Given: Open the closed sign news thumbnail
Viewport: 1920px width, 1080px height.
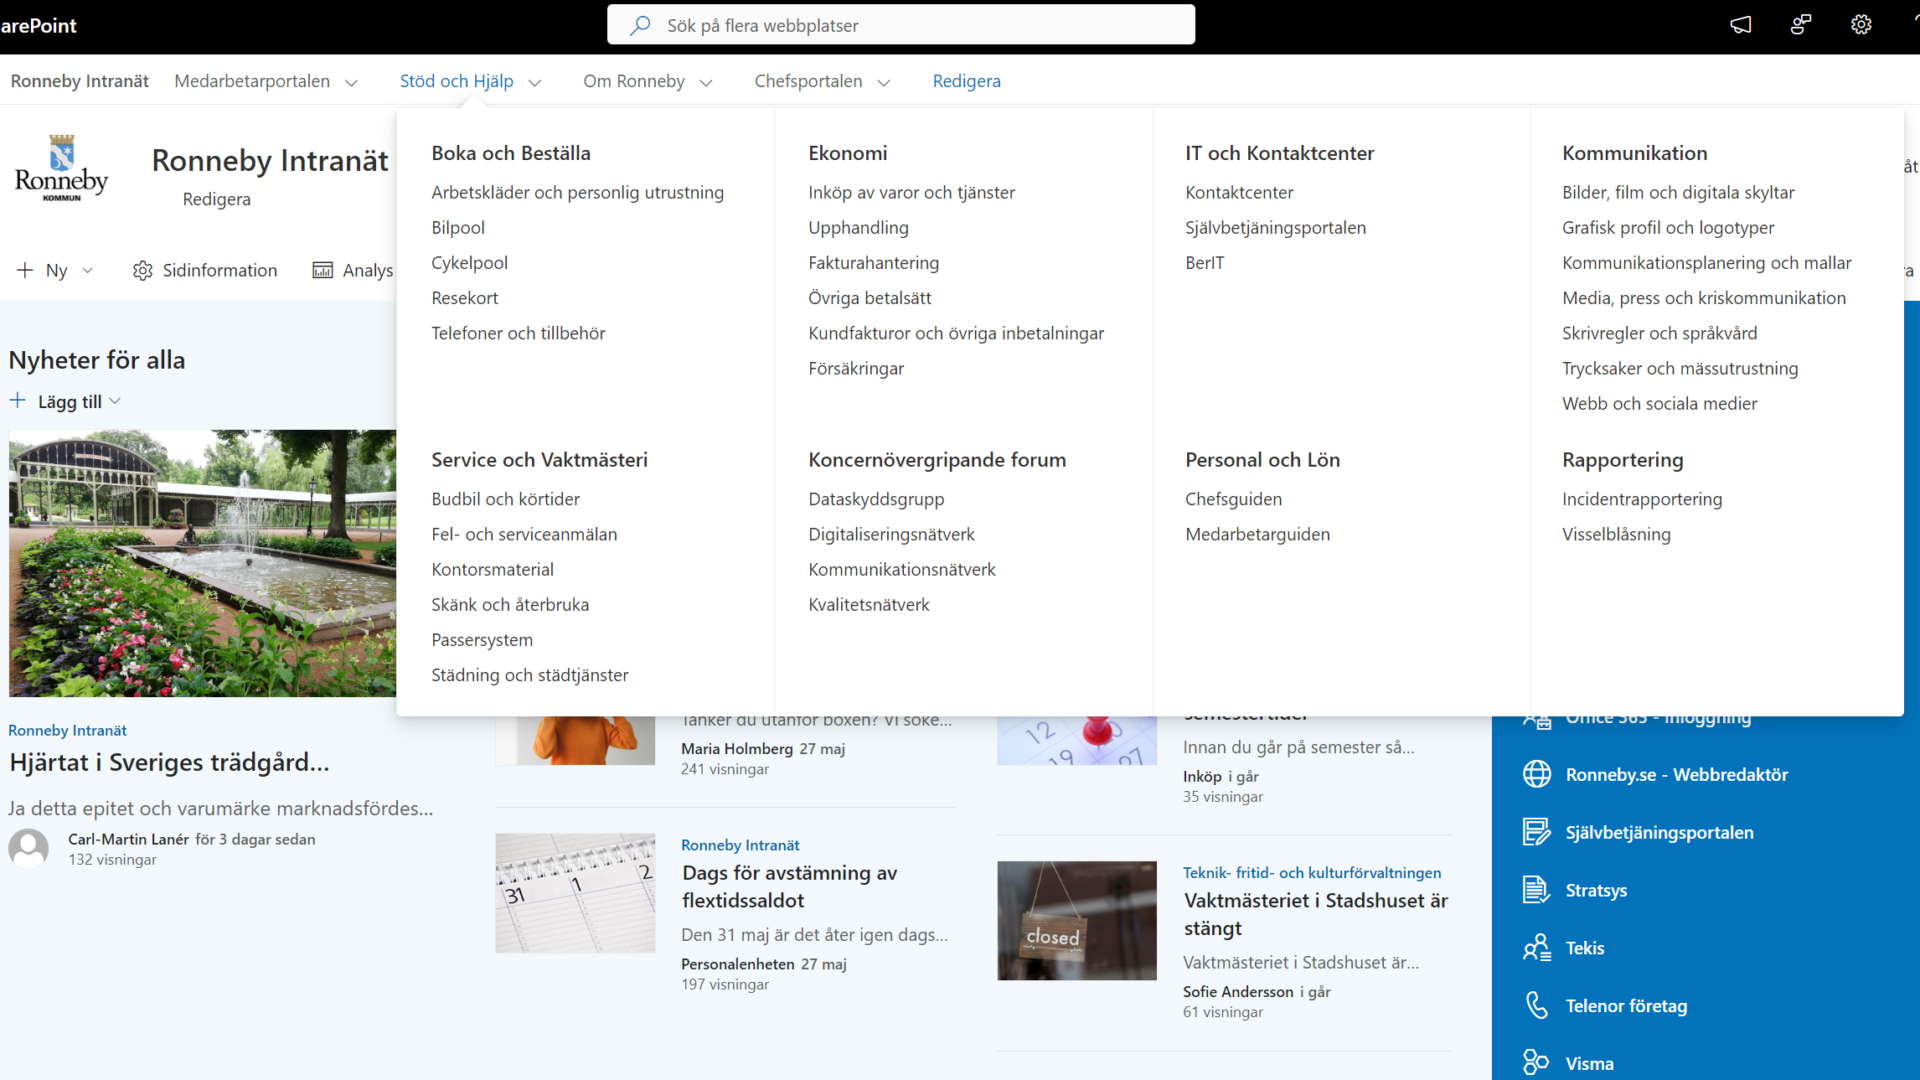Looking at the screenshot, I should pyautogui.click(x=1077, y=920).
